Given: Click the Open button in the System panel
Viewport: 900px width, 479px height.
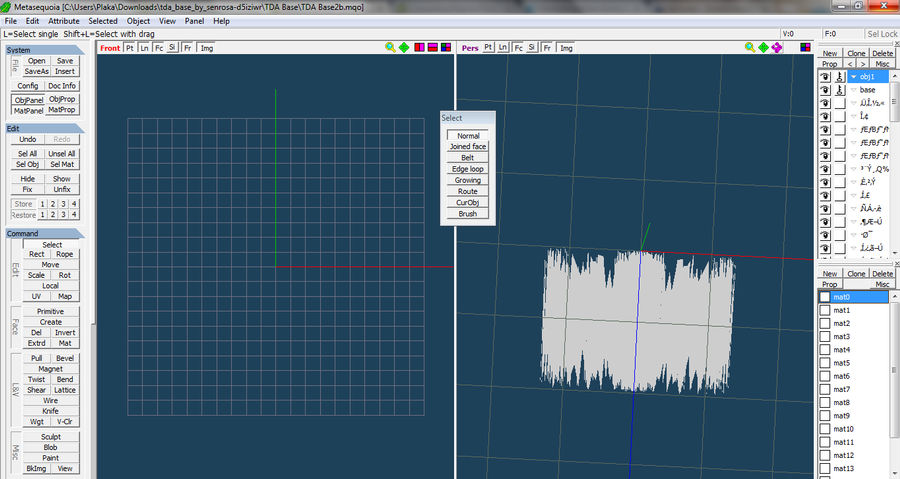Looking at the screenshot, I should [36, 61].
